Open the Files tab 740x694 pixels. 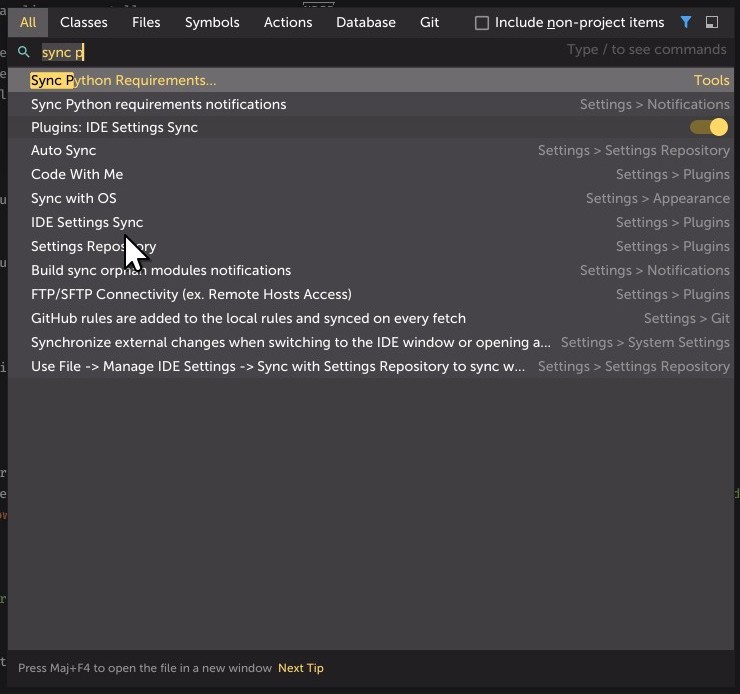coord(146,22)
